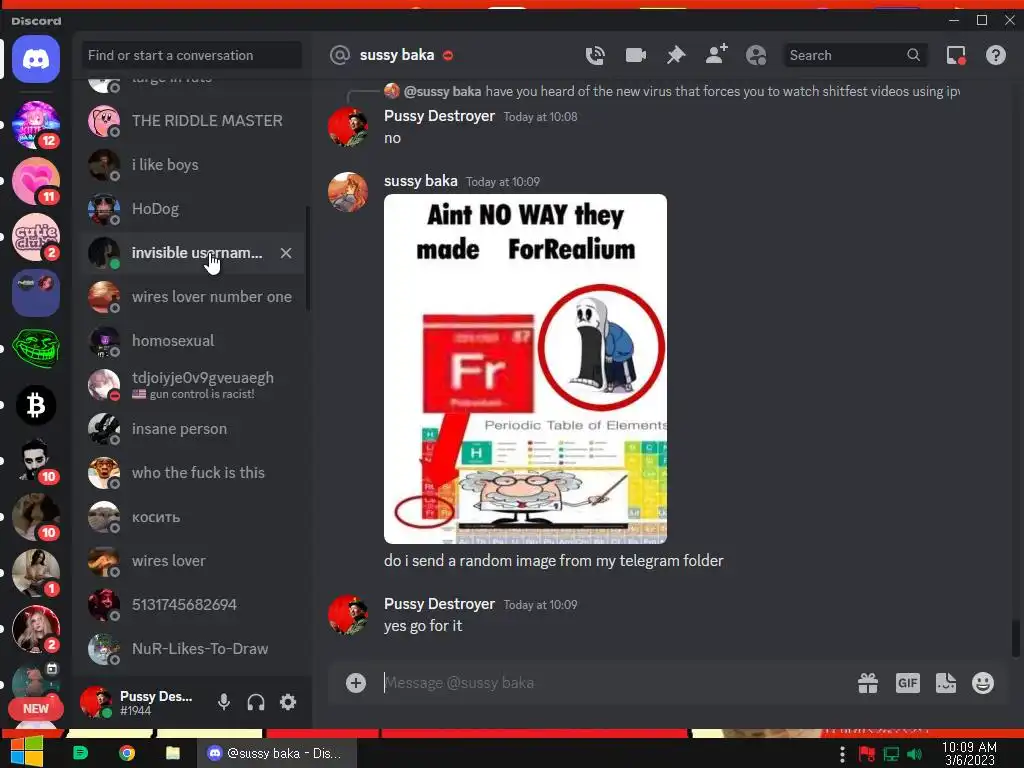This screenshot has width=1024, height=768.
Task: Select the invisible username conversation
Action: (193, 253)
